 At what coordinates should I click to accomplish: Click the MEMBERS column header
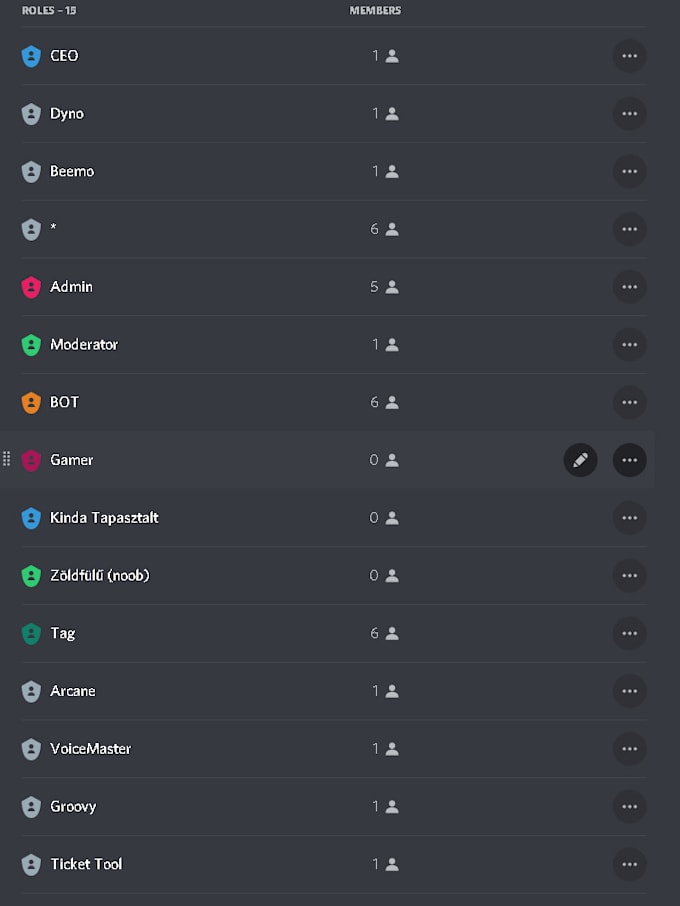pos(375,10)
